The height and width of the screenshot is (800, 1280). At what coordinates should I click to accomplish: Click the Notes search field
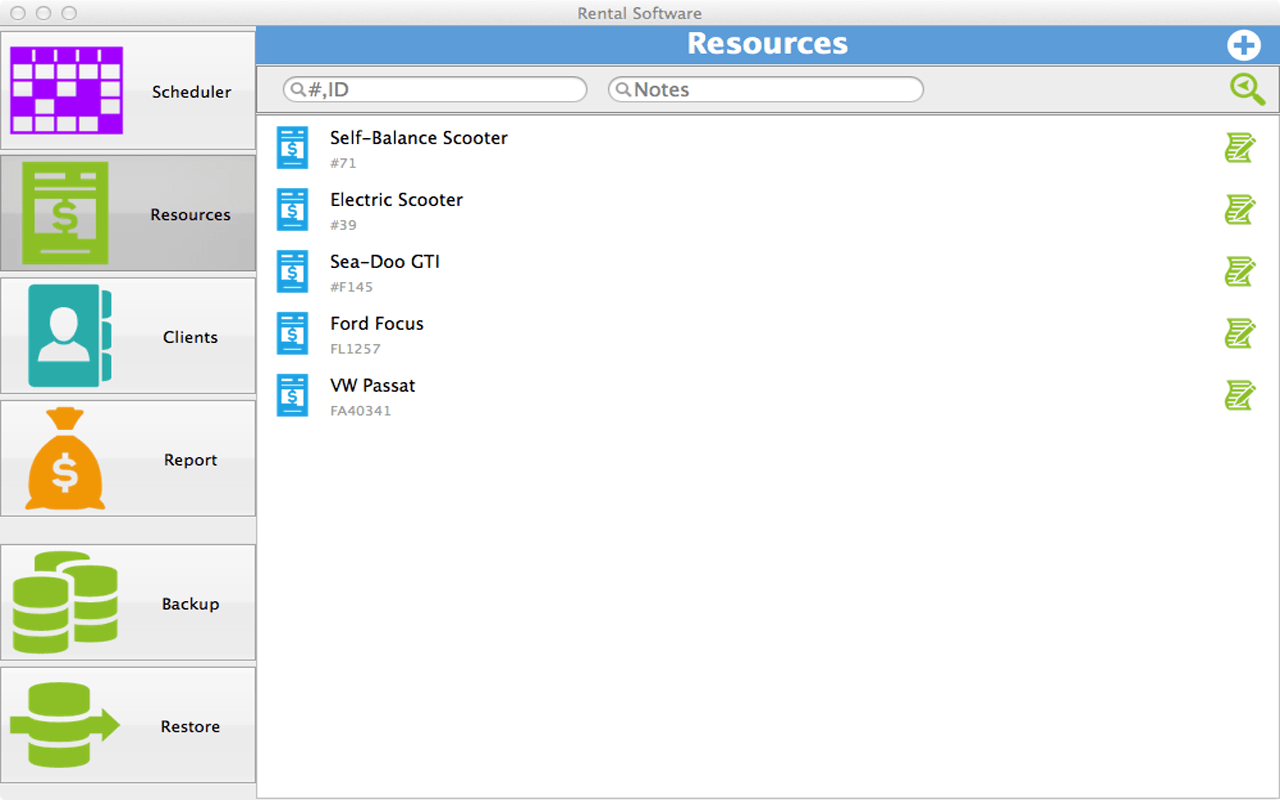pos(765,89)
